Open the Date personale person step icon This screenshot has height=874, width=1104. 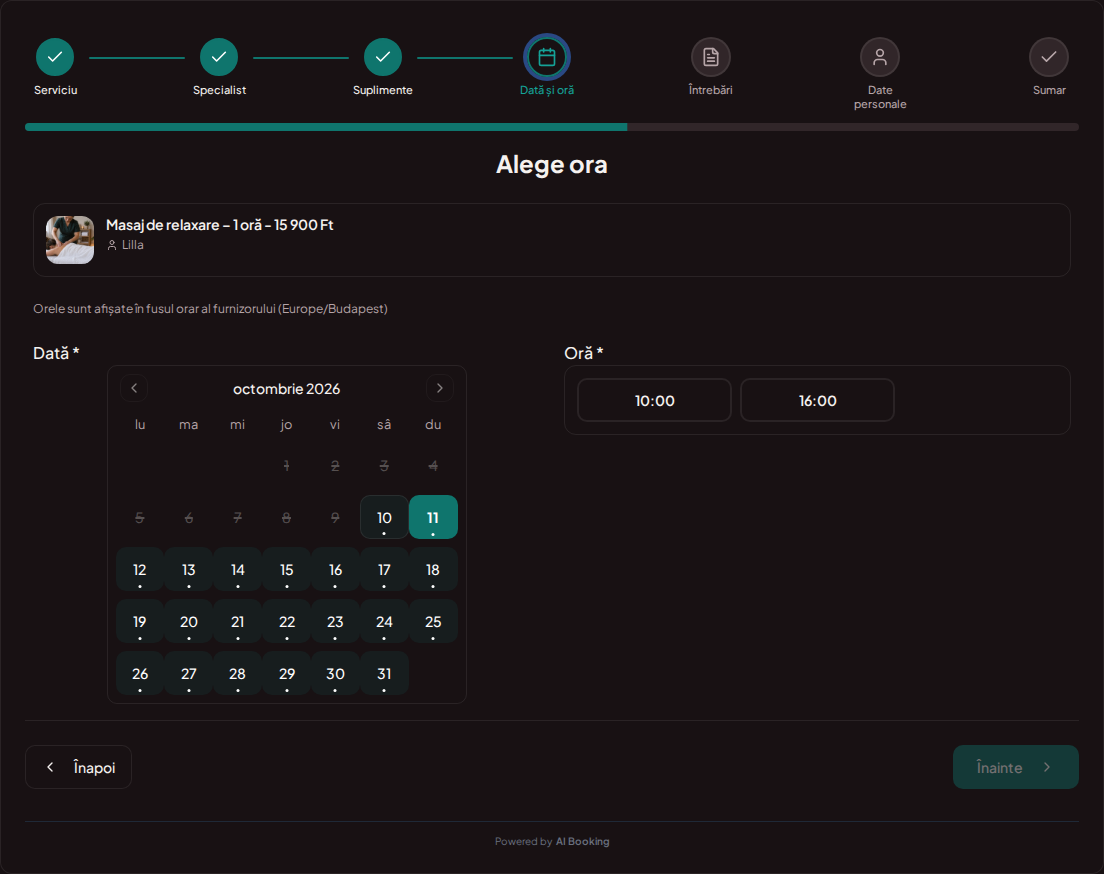point(880,57)
